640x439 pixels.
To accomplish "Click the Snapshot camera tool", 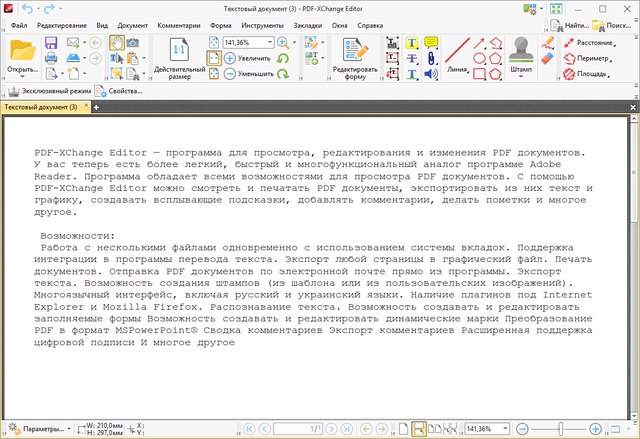I will click(x=134, y=43).
